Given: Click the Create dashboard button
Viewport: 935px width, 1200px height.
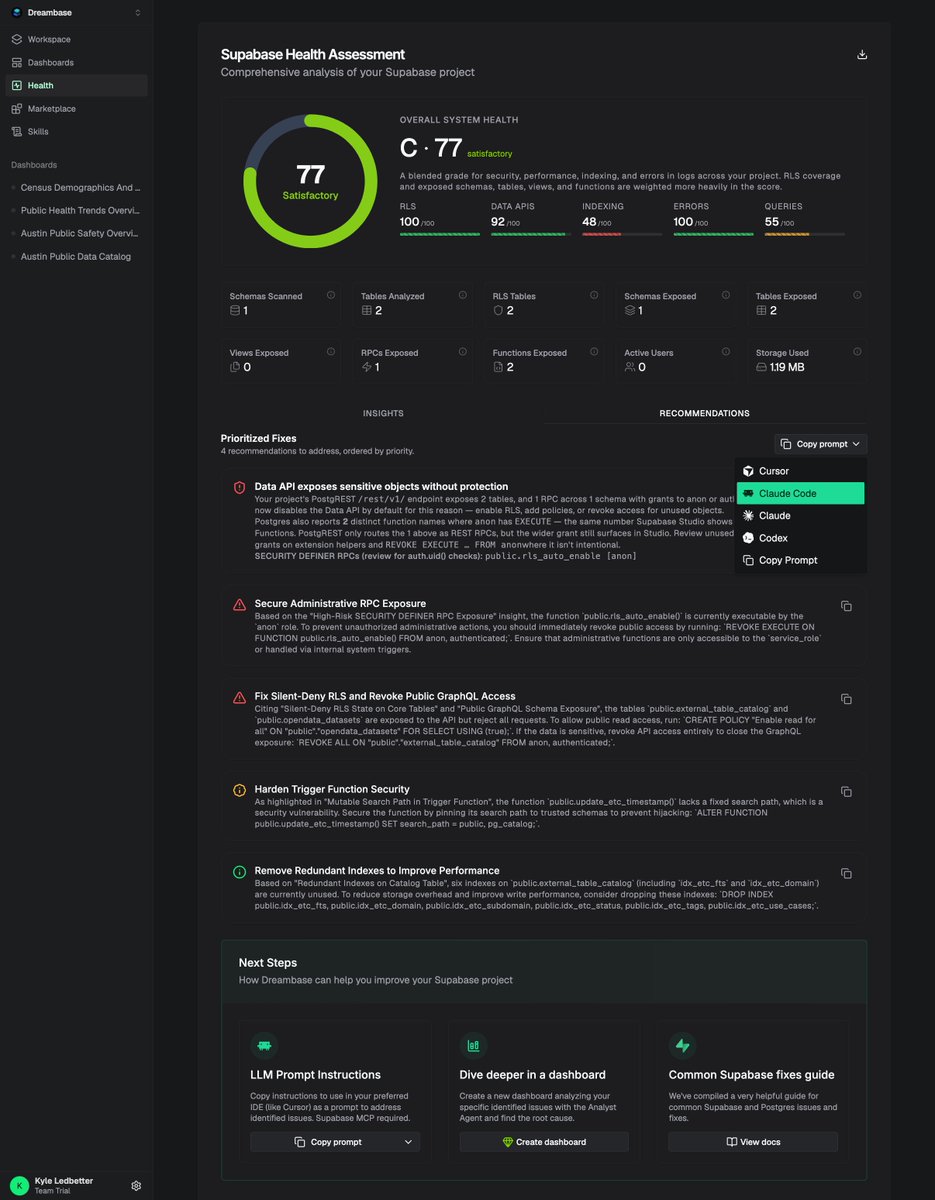Looking at the screenshot, I should pyautogui.click(x=544, y=1141).
